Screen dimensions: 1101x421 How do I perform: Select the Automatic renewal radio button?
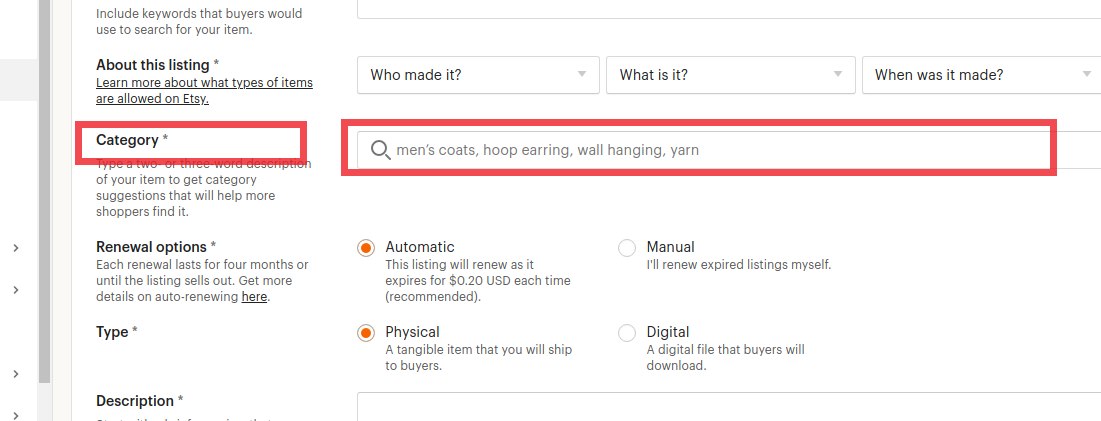pos(365,248)
